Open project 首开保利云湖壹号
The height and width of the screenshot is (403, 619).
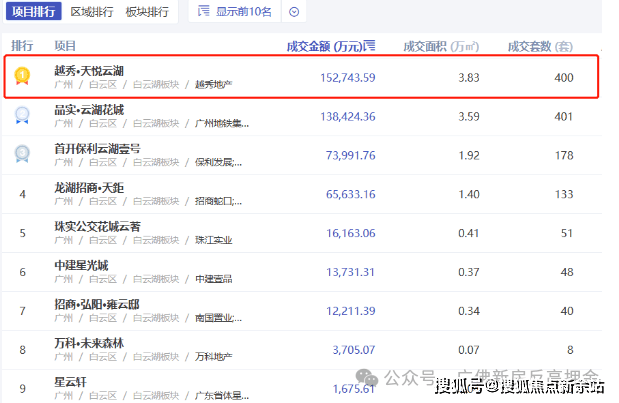[97, 148]
